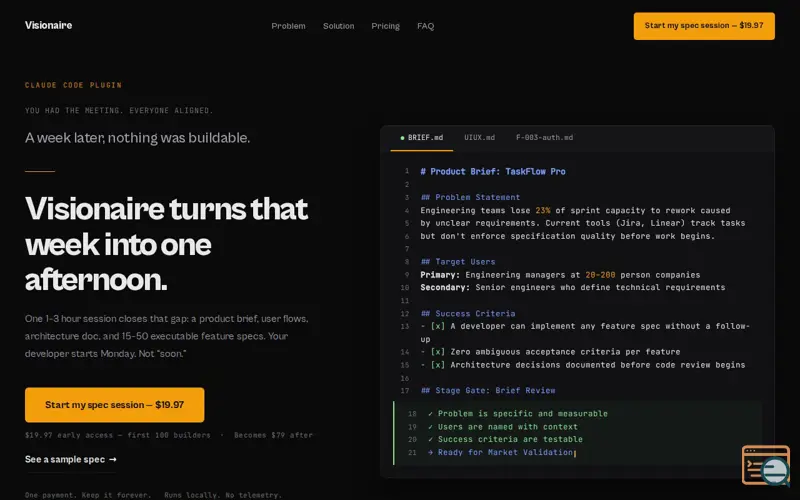
Task: Click 'Runs locally. No telemetry.' text
Action: (223, 495)
